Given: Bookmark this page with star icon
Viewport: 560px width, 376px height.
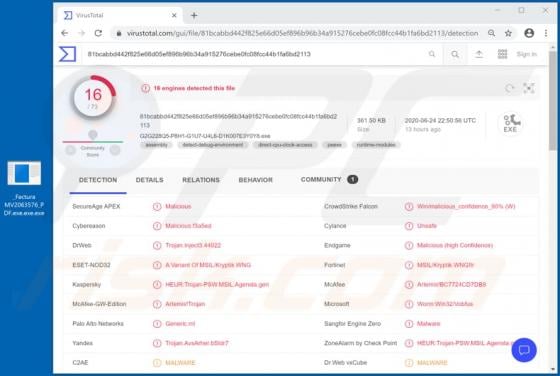Looking at the screenshot, I should (508, 33).
